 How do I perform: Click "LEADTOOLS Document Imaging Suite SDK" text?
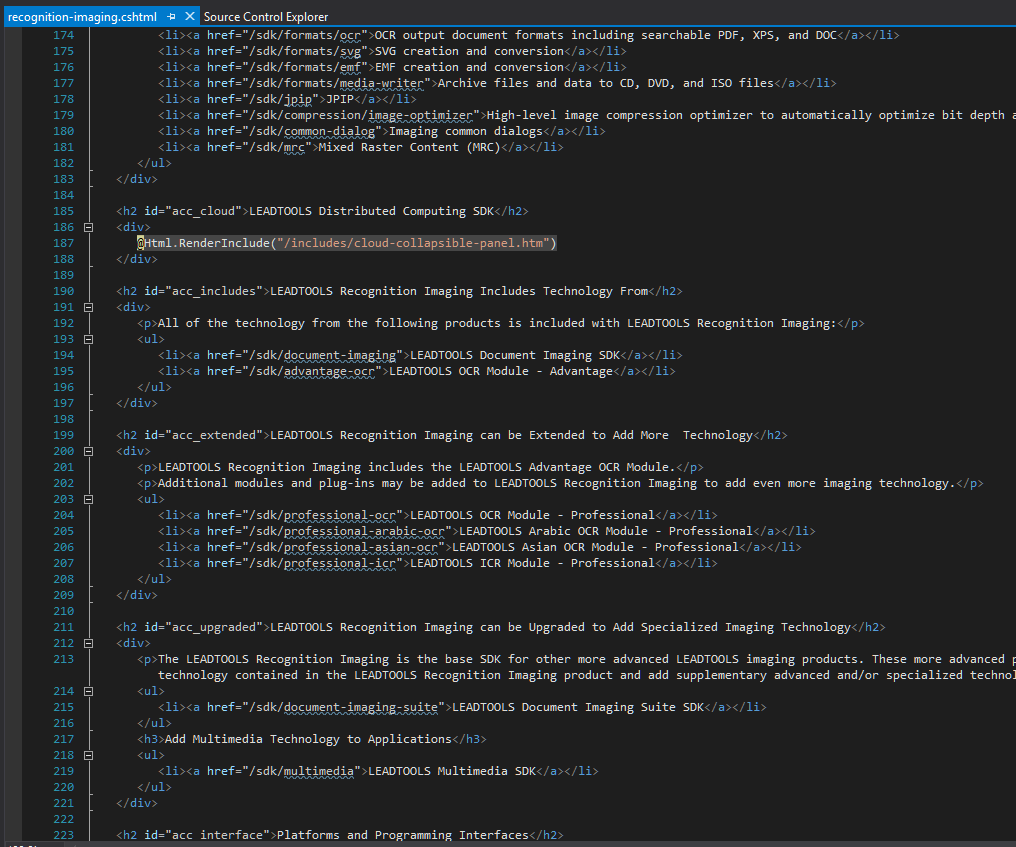tap(578, 707)
